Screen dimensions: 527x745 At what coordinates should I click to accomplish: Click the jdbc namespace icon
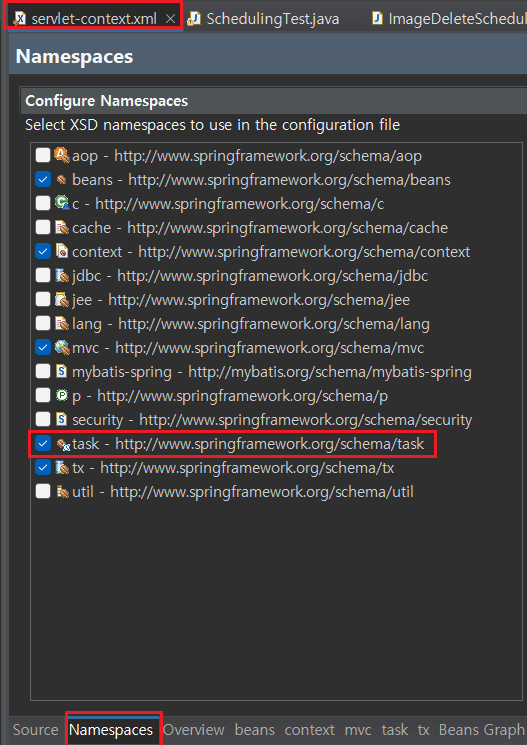[62, 276]
